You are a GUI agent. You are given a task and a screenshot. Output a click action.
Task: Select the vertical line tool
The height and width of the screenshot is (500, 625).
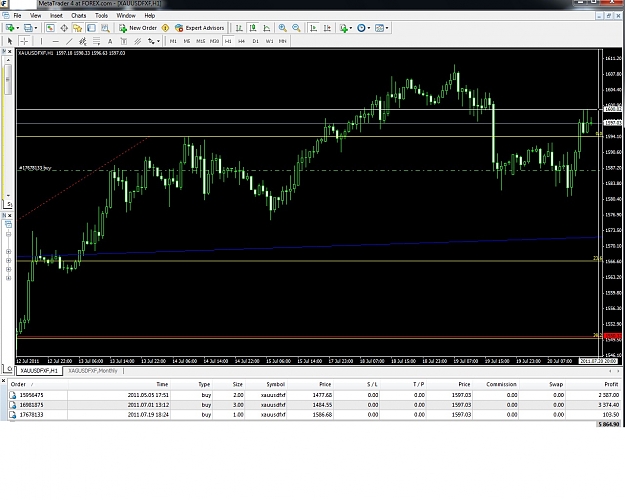(x=41, y=41)
